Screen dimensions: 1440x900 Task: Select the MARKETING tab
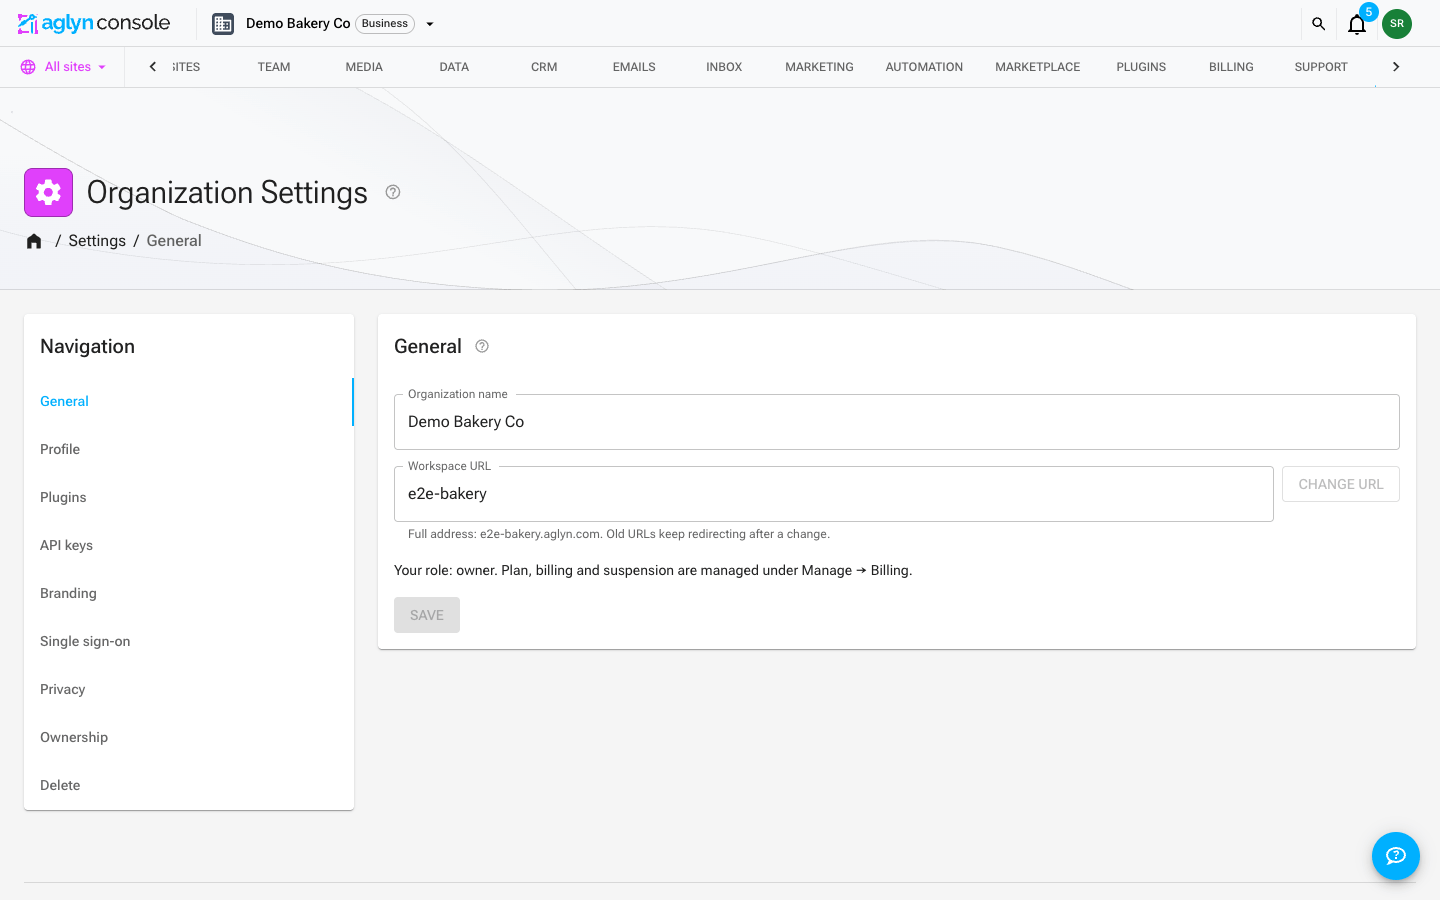point(819,67)
